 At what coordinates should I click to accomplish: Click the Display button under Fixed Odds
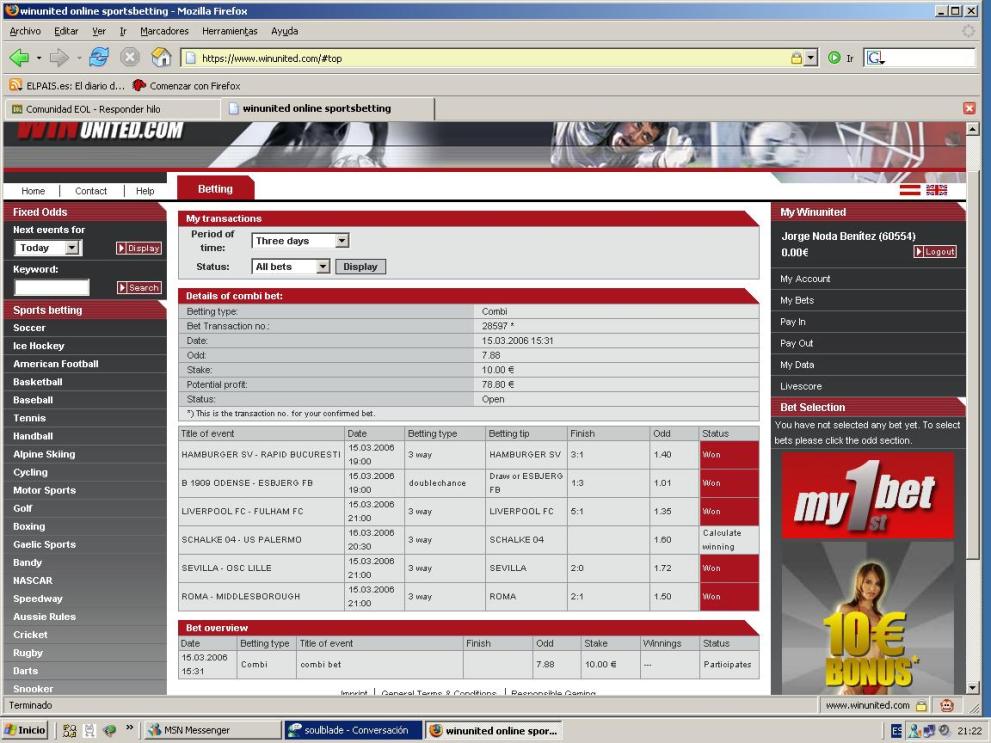click(x=138, y=248)
